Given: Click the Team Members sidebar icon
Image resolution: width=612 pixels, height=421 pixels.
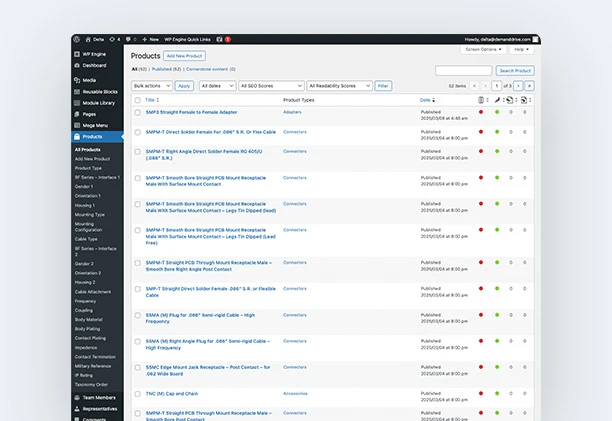Looking at the screenshot, I should tap(76, 397).
